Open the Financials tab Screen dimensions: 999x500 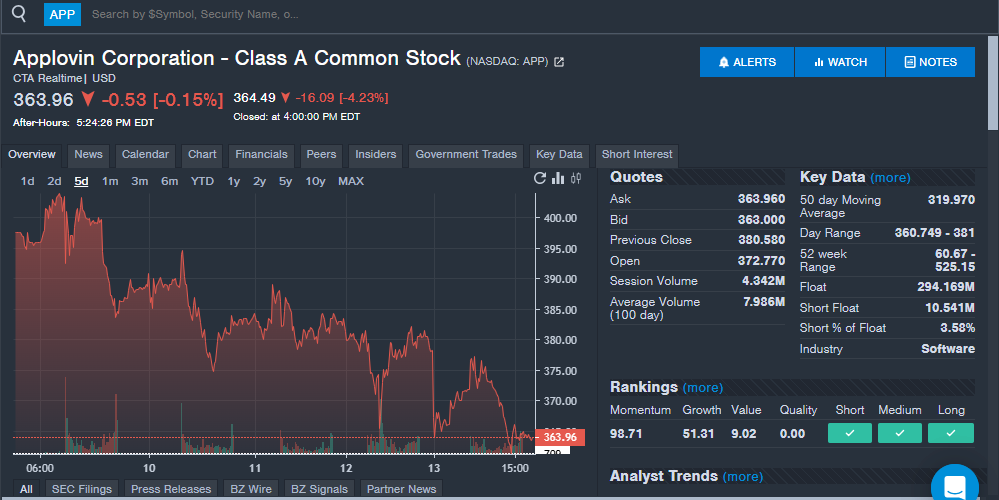pos(261,155)
